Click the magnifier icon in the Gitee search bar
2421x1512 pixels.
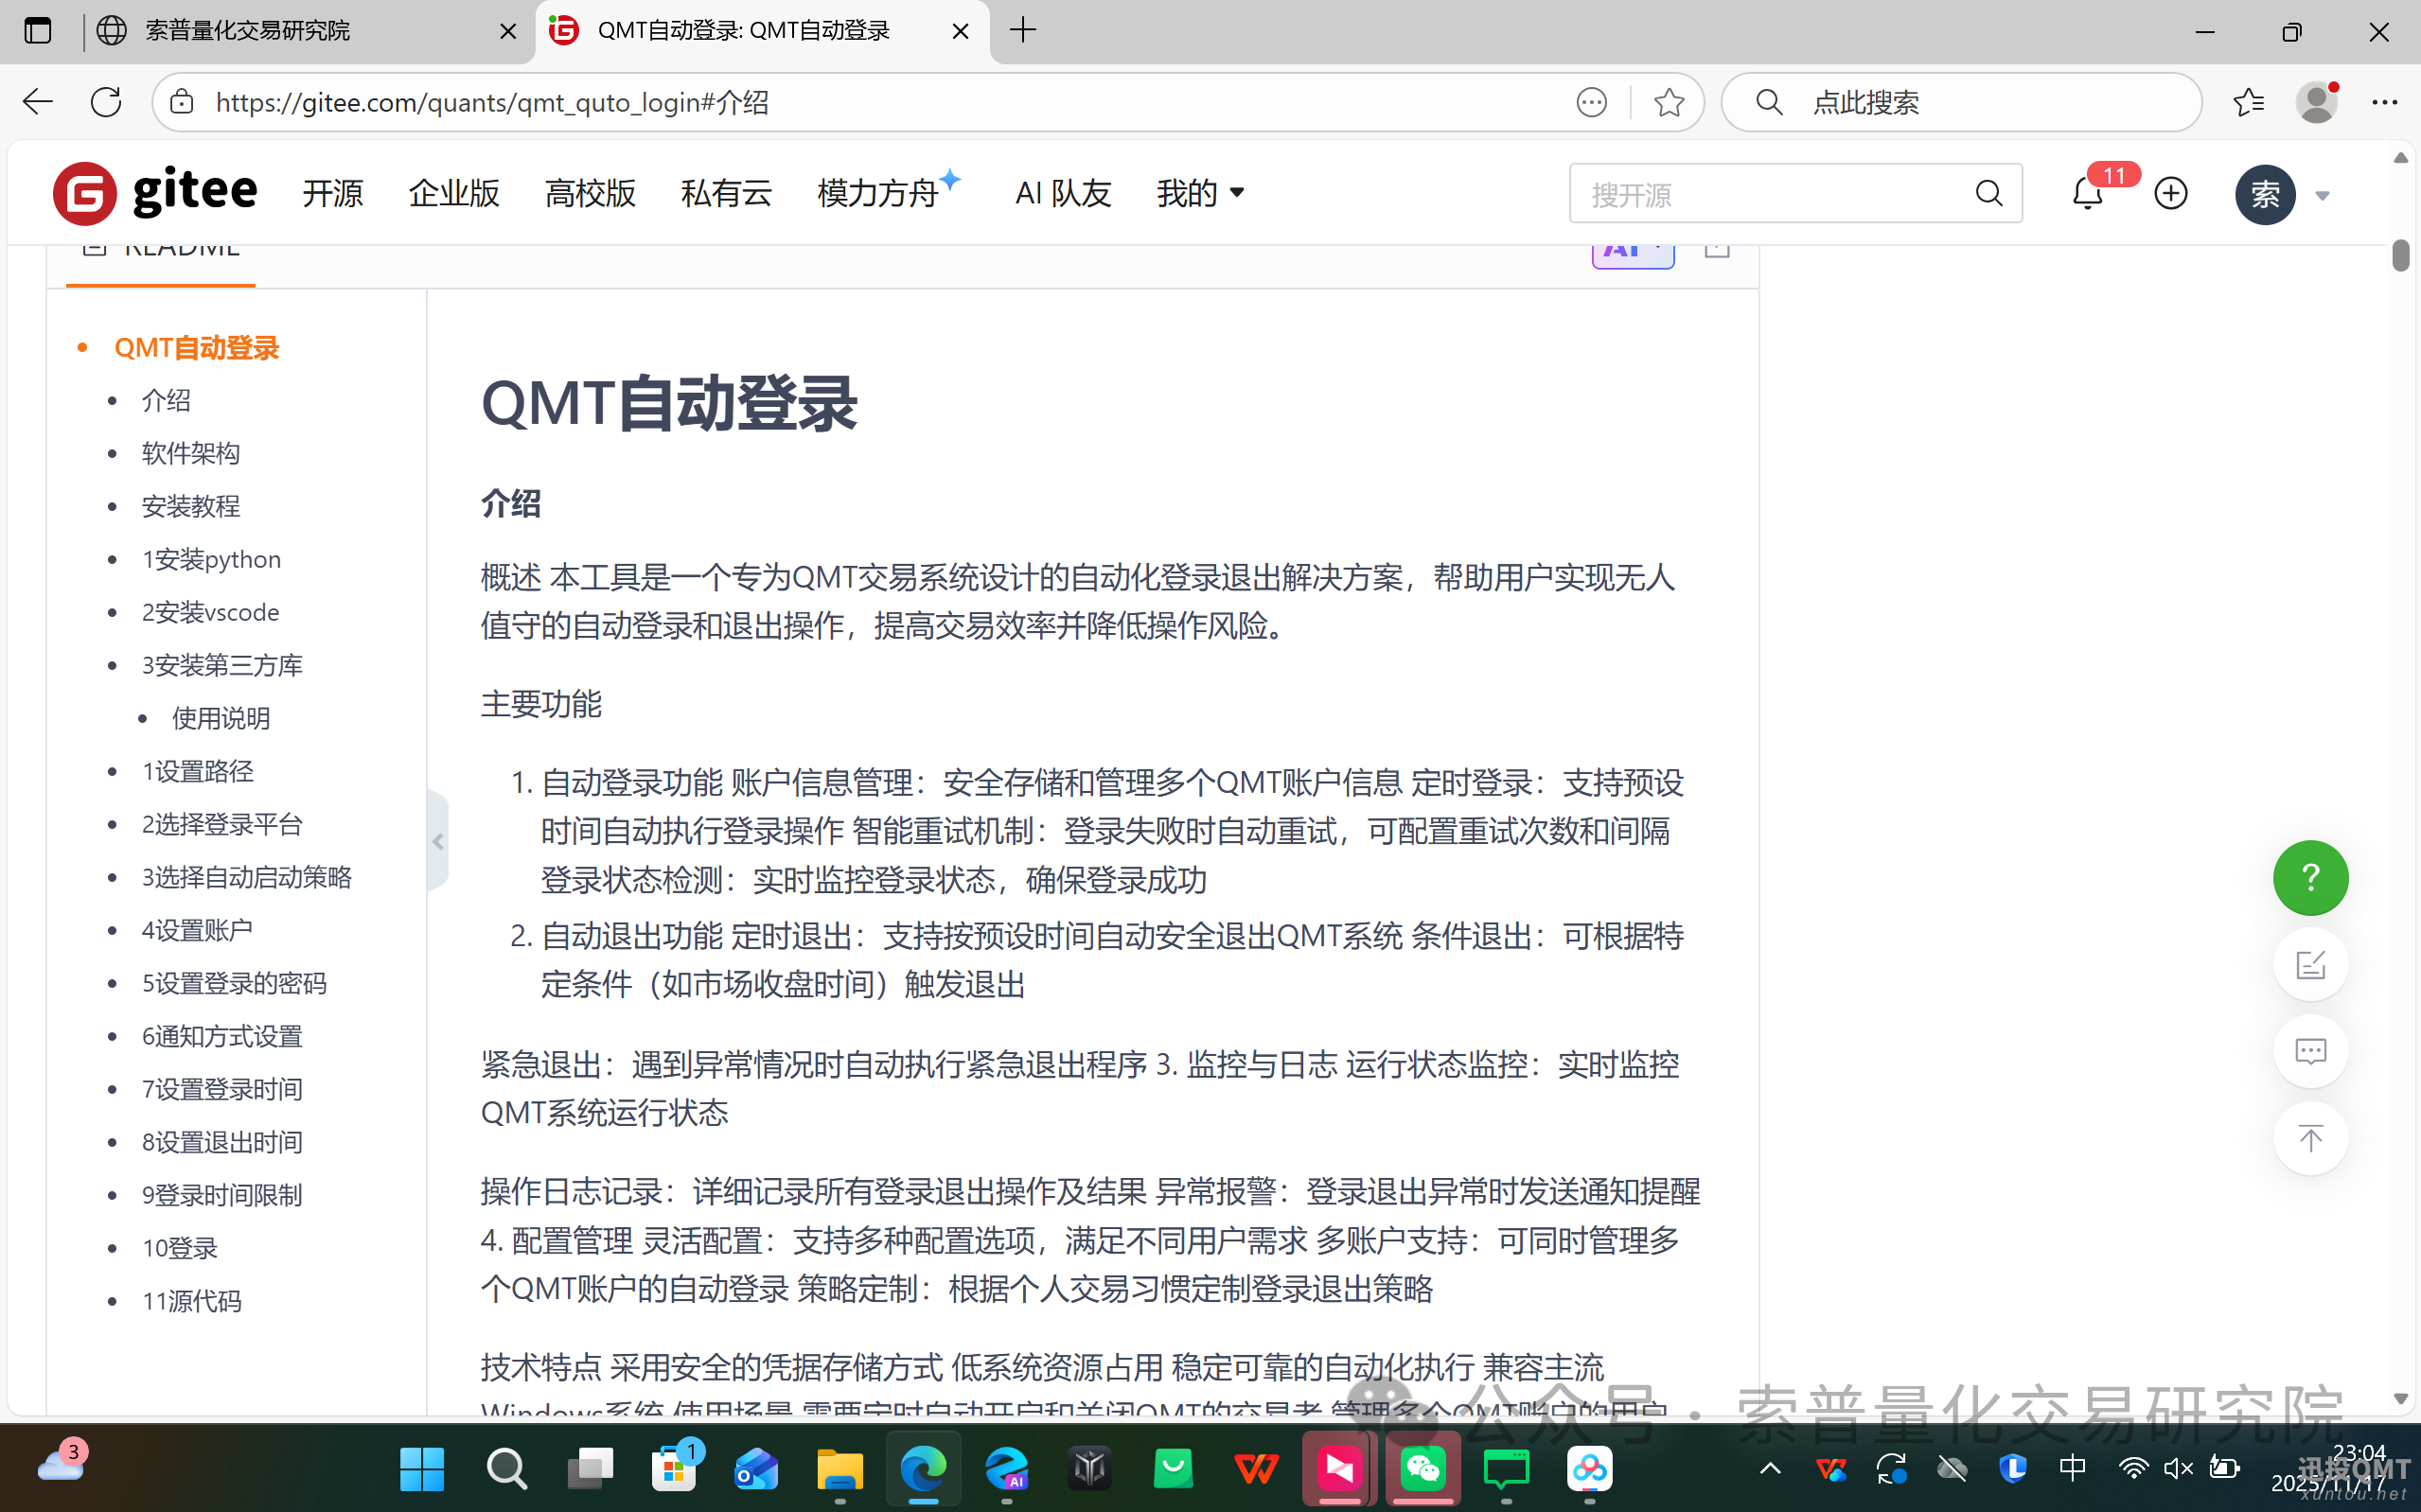click(1989, 193)
